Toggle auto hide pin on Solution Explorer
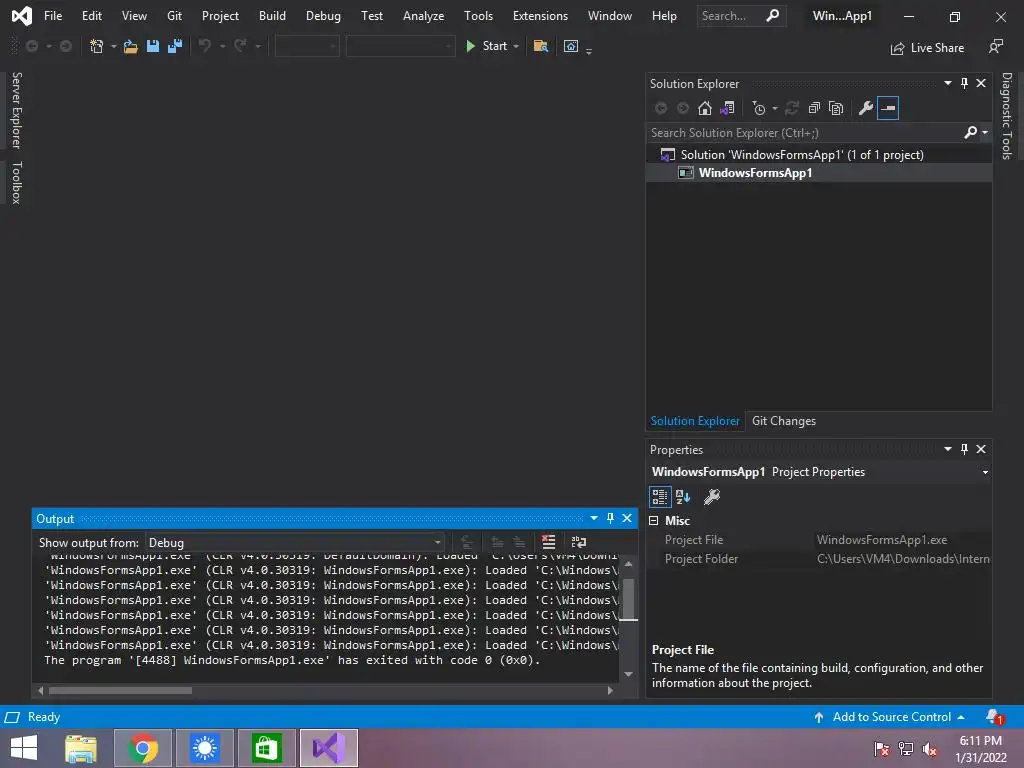 (x=965, y=84)
